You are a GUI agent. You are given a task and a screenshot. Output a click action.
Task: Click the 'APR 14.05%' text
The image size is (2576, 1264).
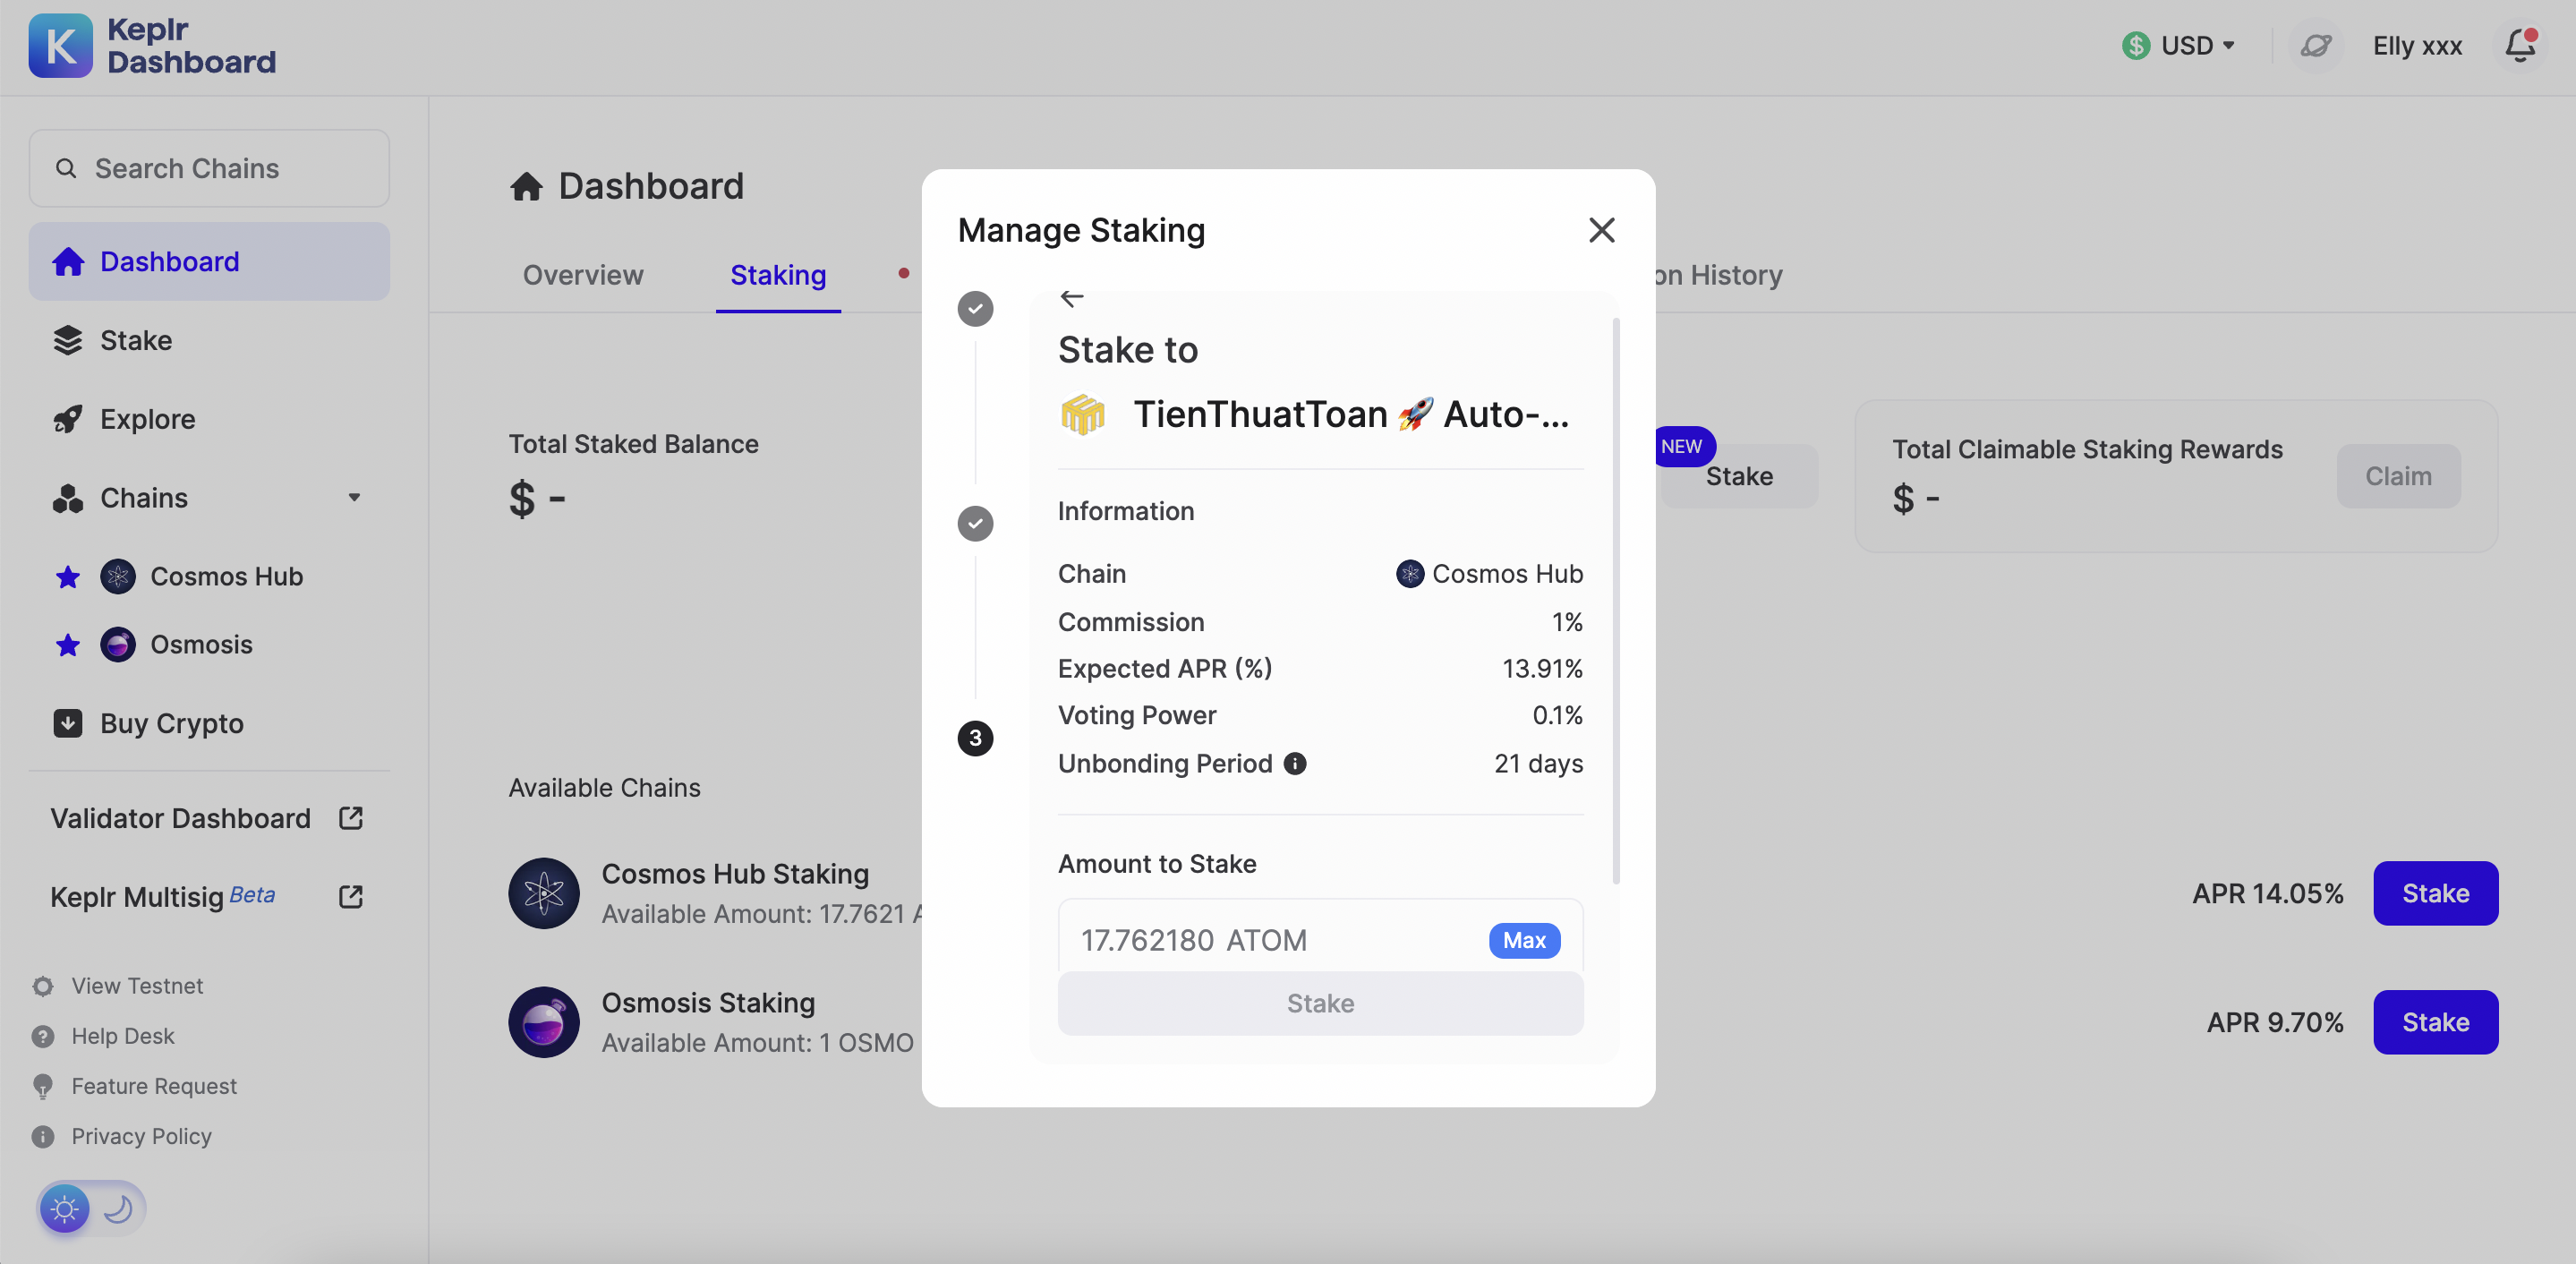[2268, 893]
